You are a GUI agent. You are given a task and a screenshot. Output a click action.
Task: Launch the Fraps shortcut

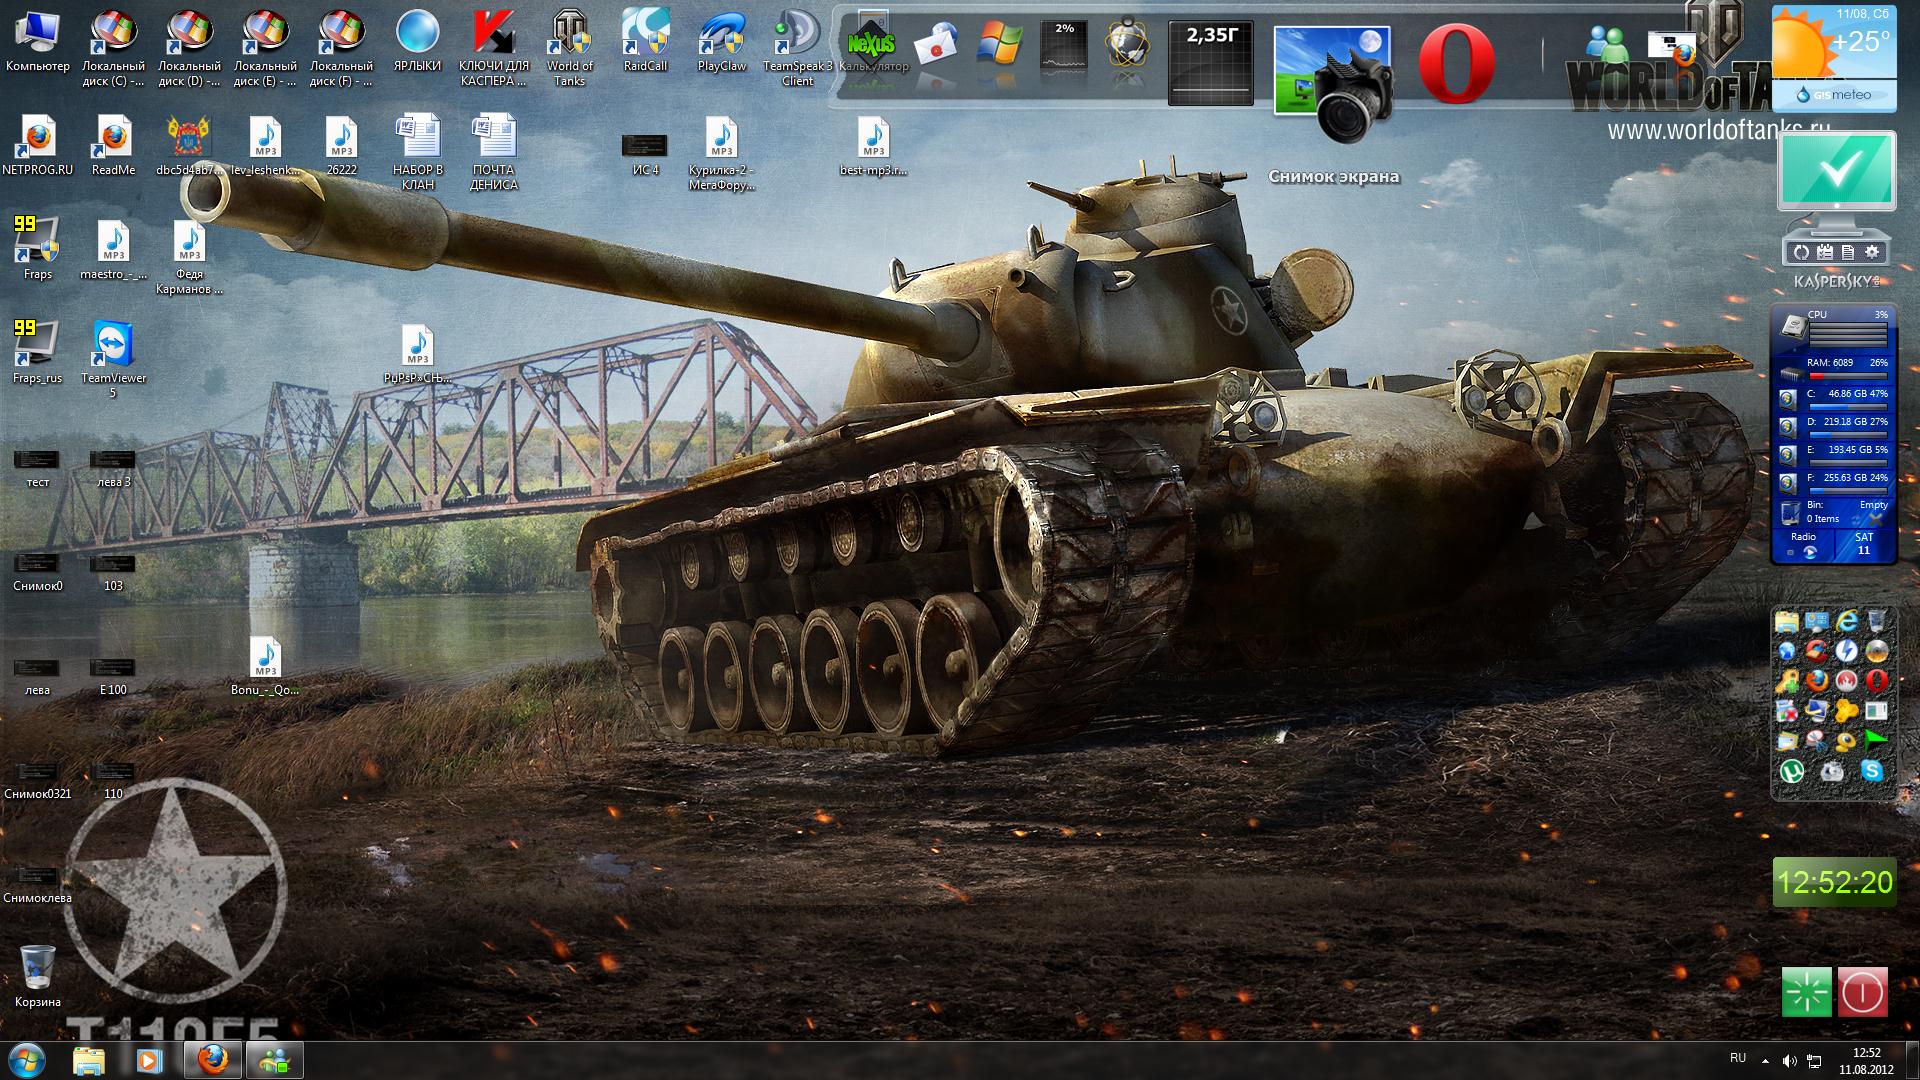(38, 248)
